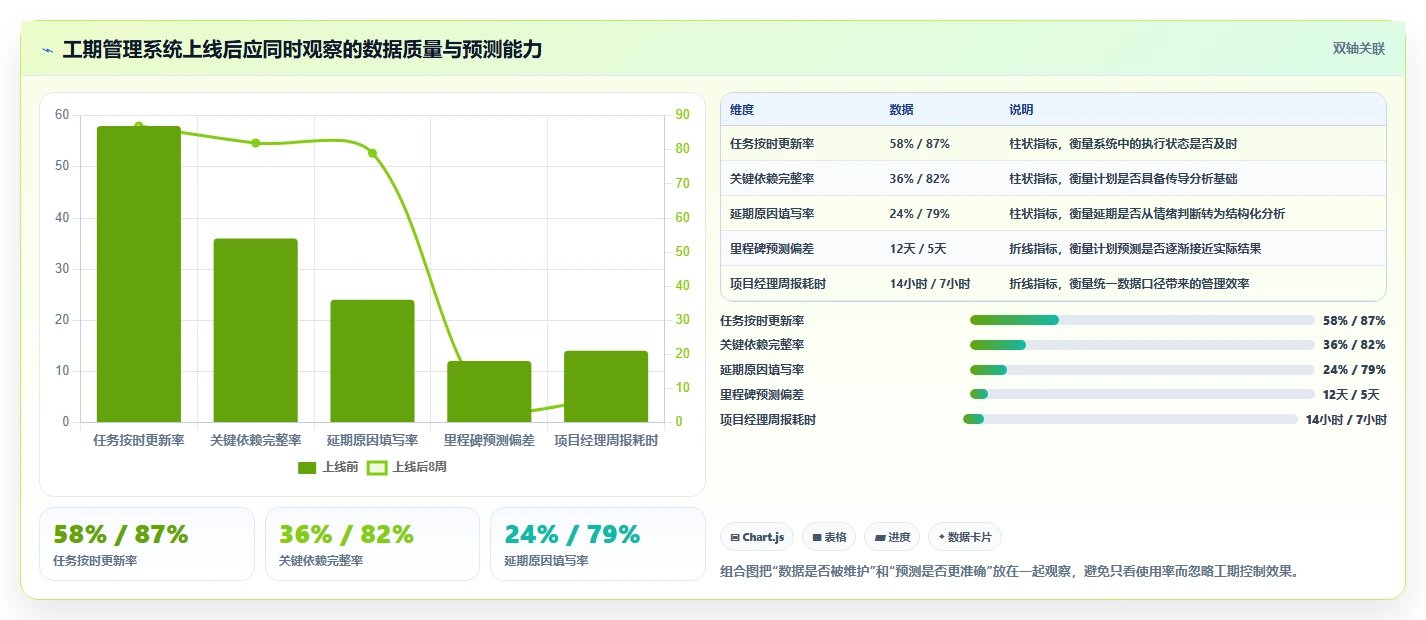This screenshot has width=1426, height=620.
Task: Click the 项目经理周报耗时 bar in chart
Action: point(606,386)
